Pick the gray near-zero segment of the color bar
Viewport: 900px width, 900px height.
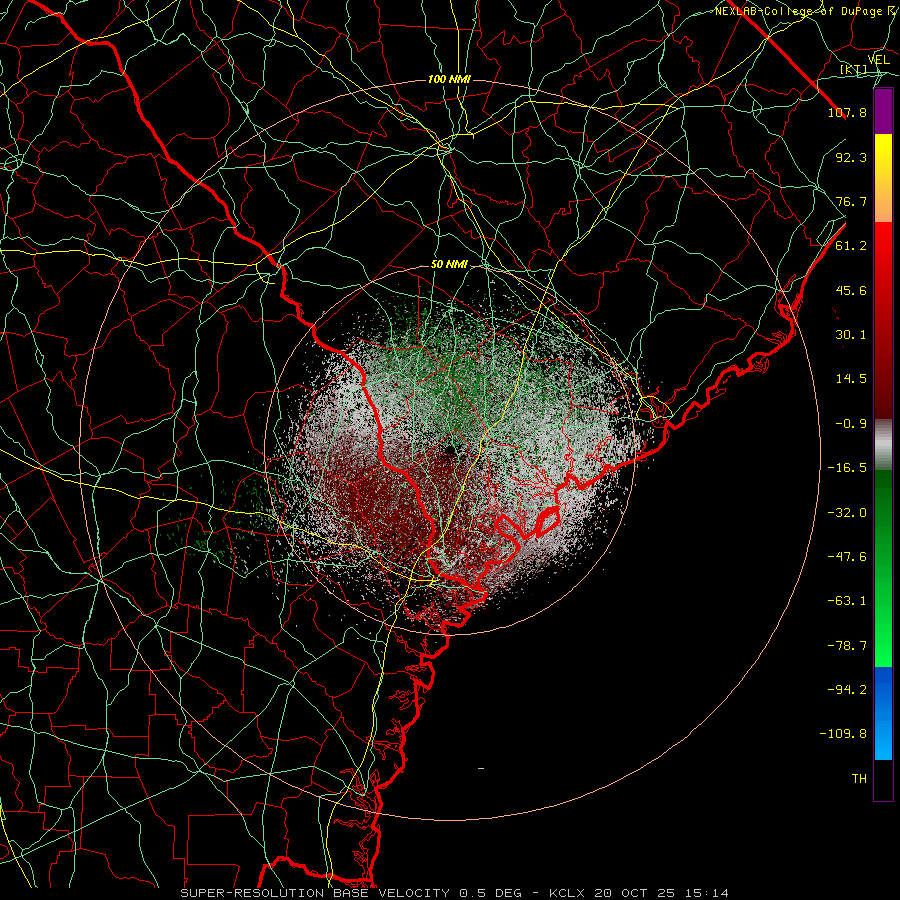883,445
